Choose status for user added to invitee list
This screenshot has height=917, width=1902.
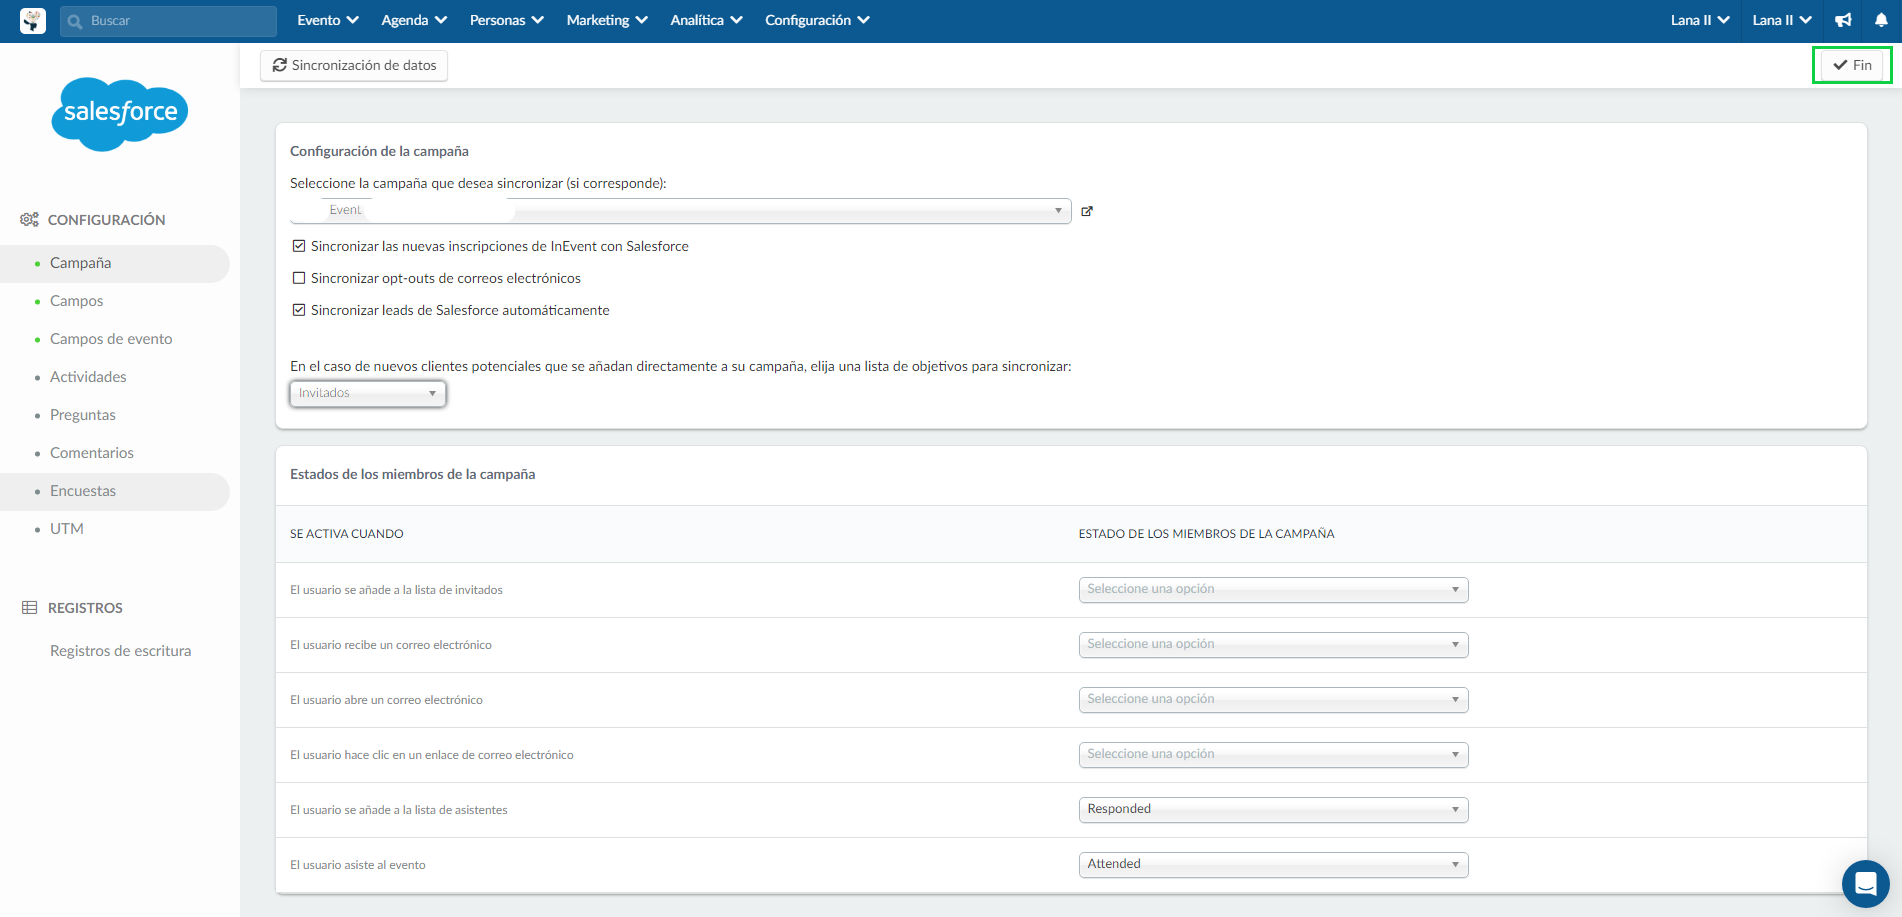pyautogui.click(x=1273, y=590)
